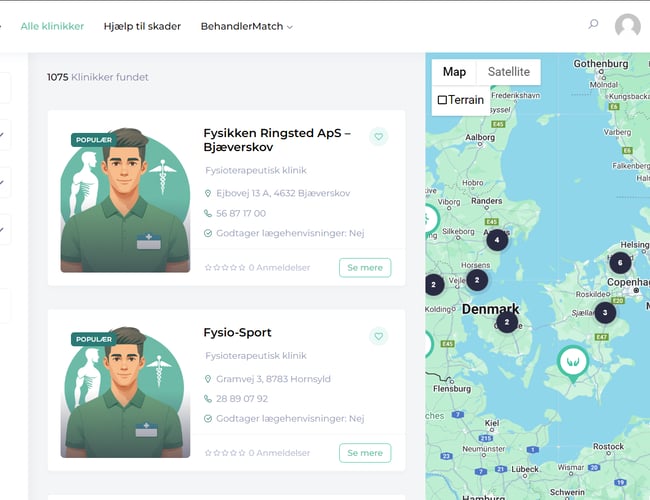Click star rating of Fysikken Ringsted card
Viewport: 650px width, 500px height.
point(225,268)
